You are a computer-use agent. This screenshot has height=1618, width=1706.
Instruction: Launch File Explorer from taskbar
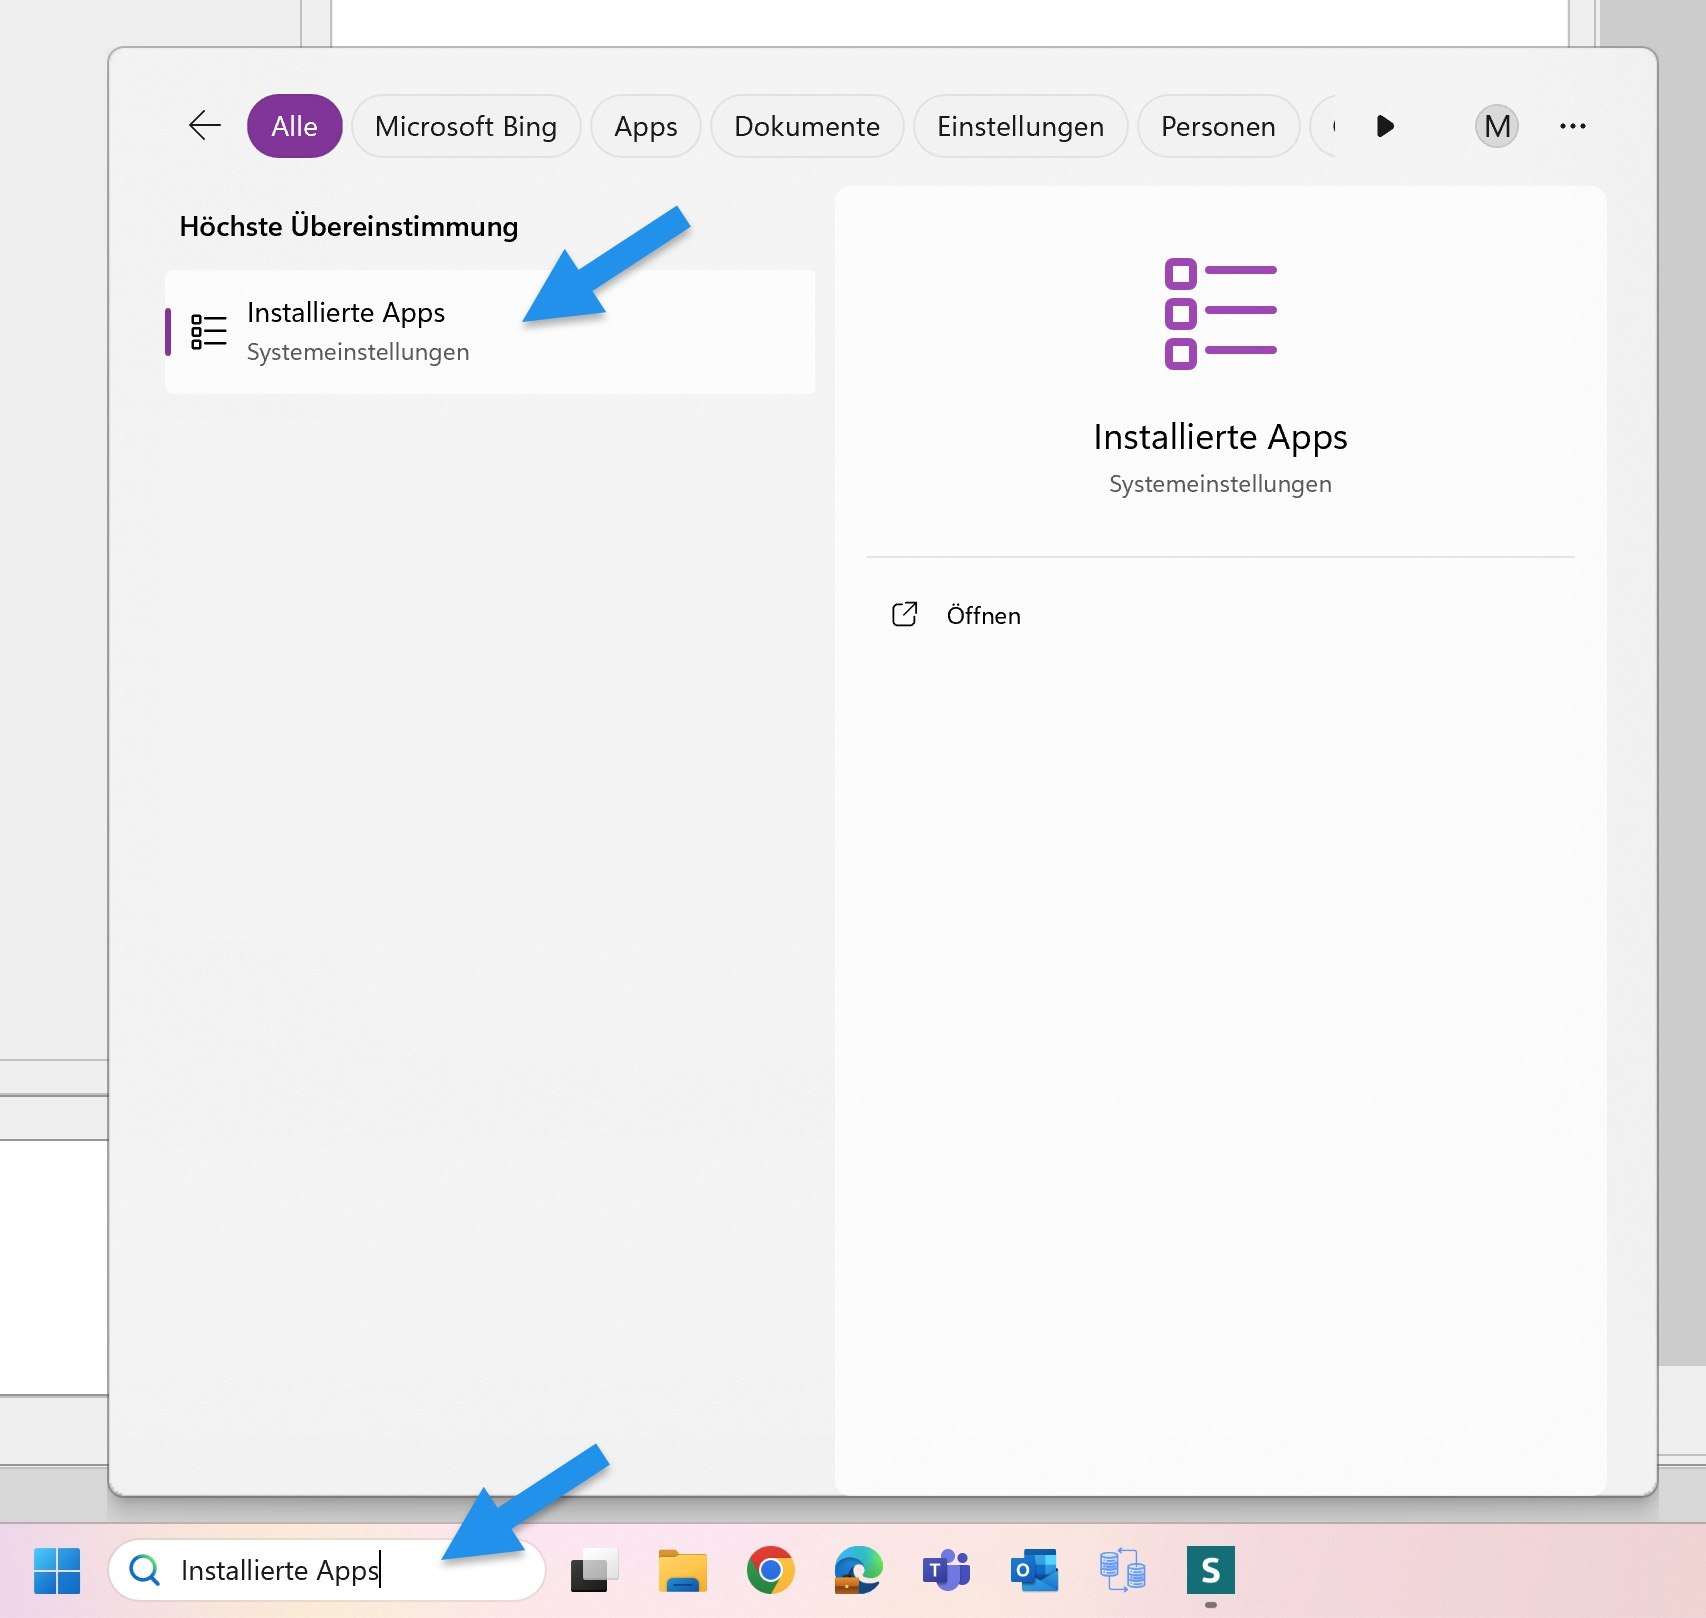coord(682,1570)
